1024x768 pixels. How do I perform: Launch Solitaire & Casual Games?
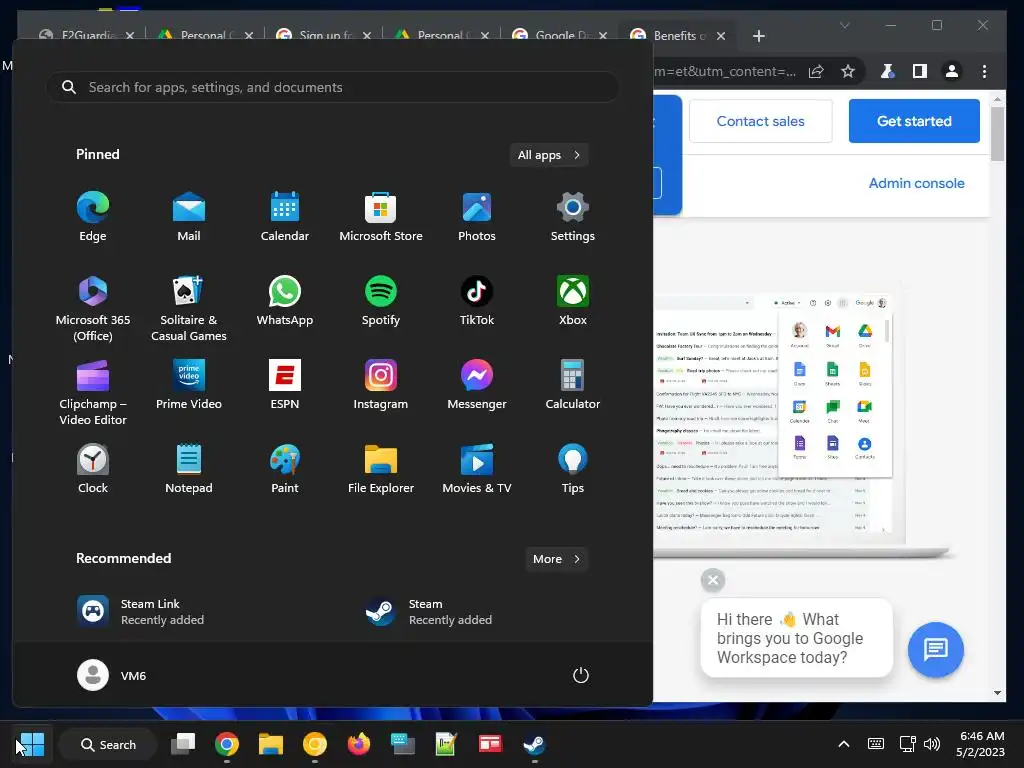click(189, 308)
